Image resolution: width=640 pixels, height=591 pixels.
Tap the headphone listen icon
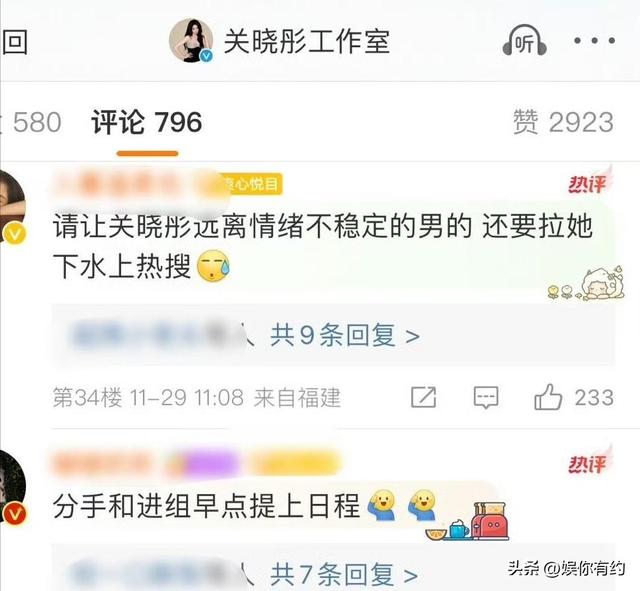click(x=524, y=40)
